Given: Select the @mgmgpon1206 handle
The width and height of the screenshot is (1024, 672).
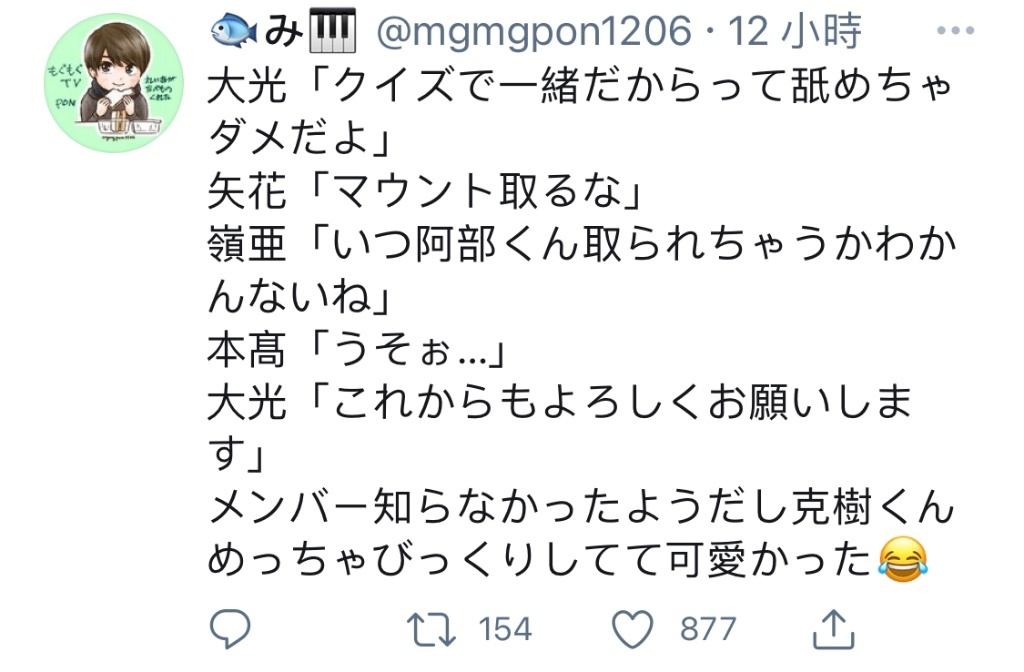Looking at the screenshot, I should [534, 31].
